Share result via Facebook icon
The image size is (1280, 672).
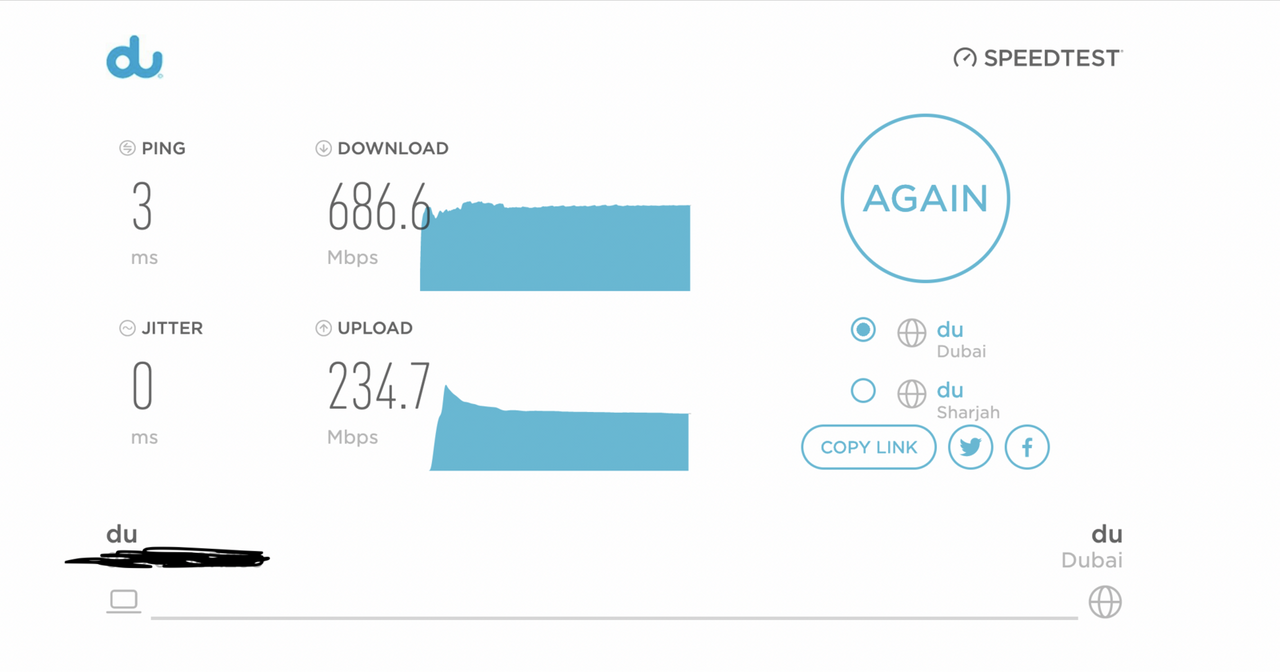(1027, 447)
